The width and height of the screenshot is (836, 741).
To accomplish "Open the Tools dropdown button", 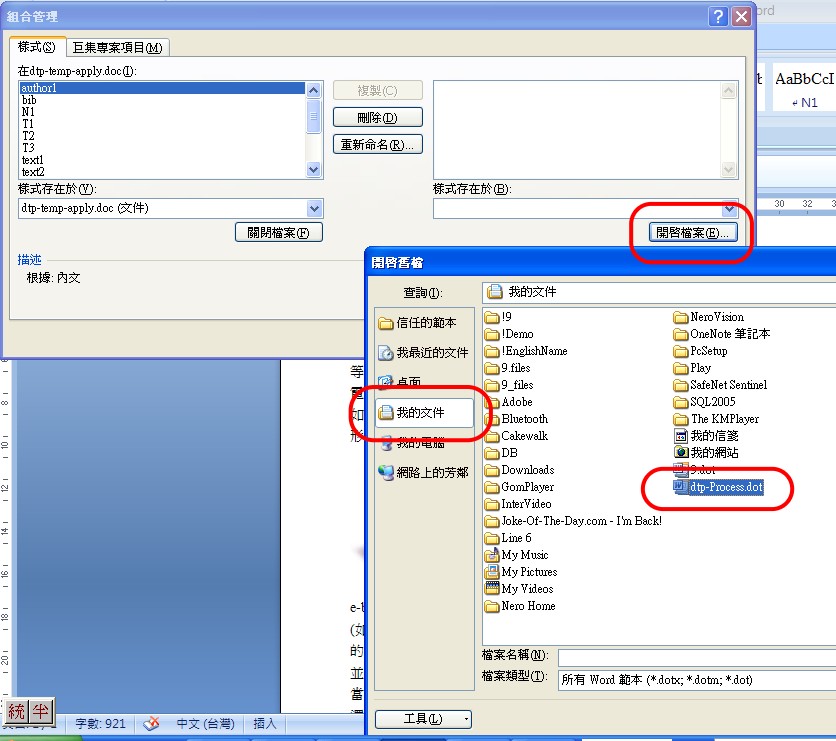I will point(423,719).
